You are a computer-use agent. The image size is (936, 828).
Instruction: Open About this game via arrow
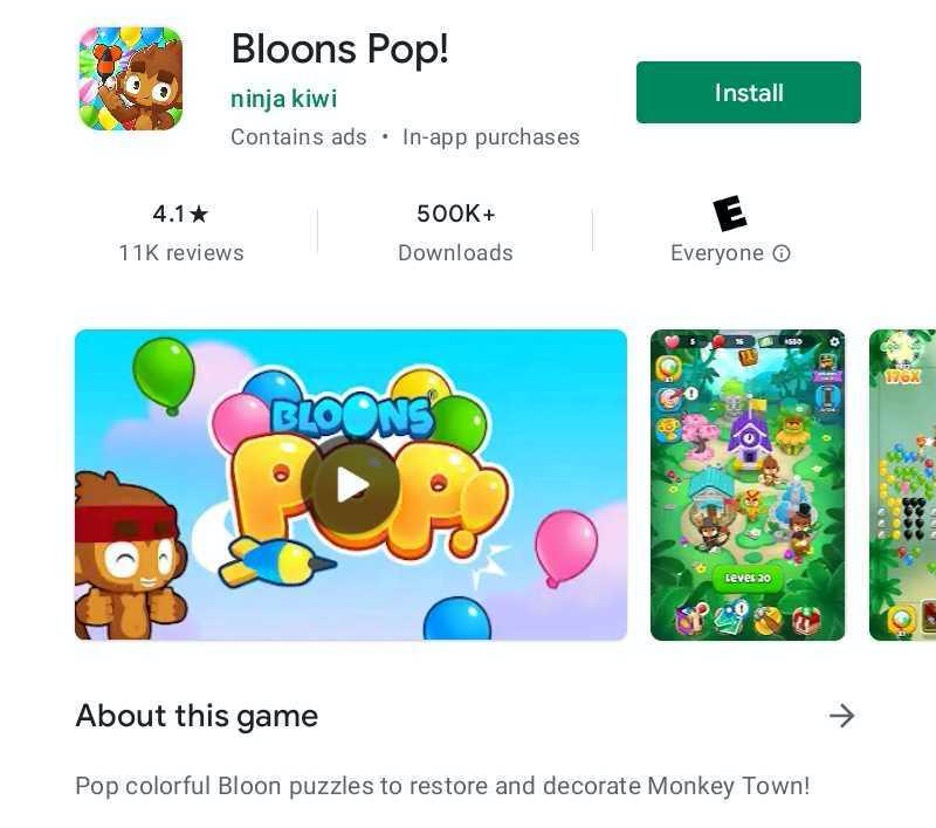click(842, 715)
